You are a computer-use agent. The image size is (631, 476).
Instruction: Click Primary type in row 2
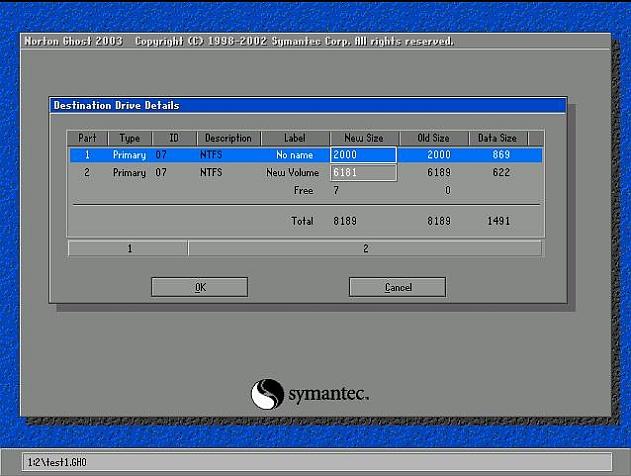point(129,173)
